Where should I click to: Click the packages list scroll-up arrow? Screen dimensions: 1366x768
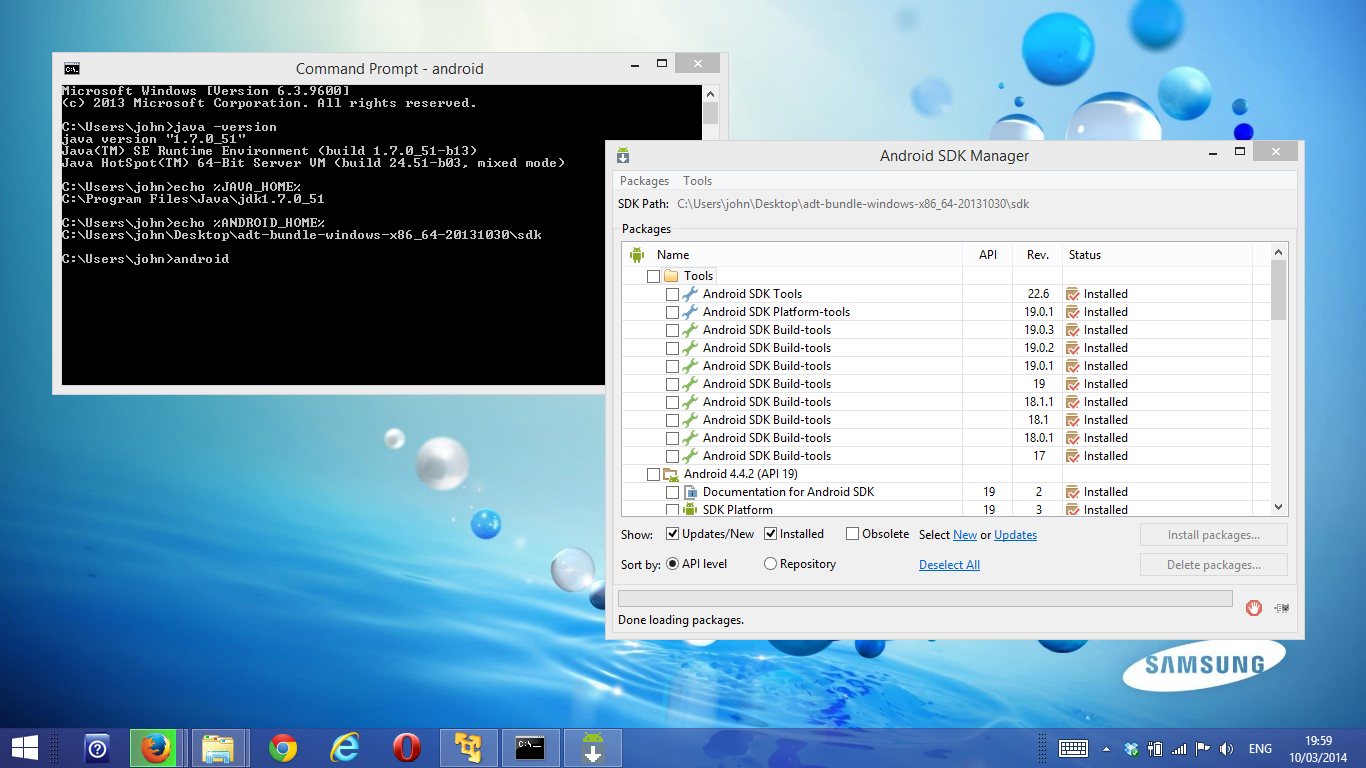coord(1278,252)
